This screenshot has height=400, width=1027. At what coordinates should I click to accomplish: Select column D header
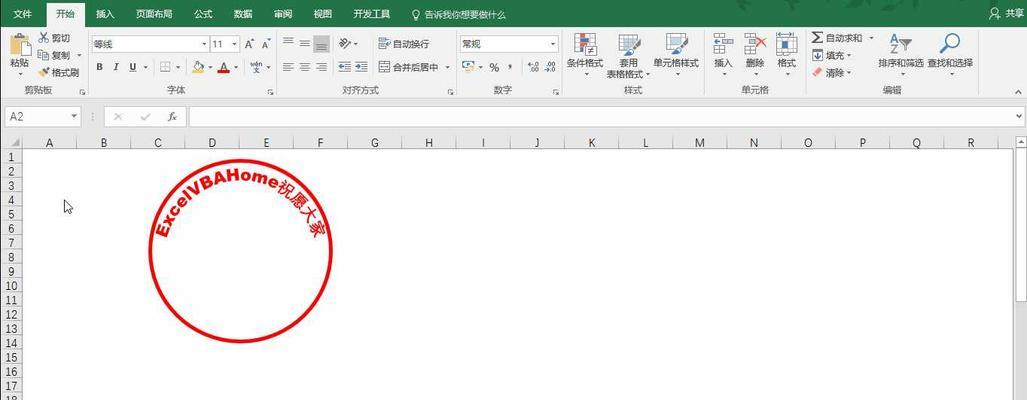[x=212, y=143]
